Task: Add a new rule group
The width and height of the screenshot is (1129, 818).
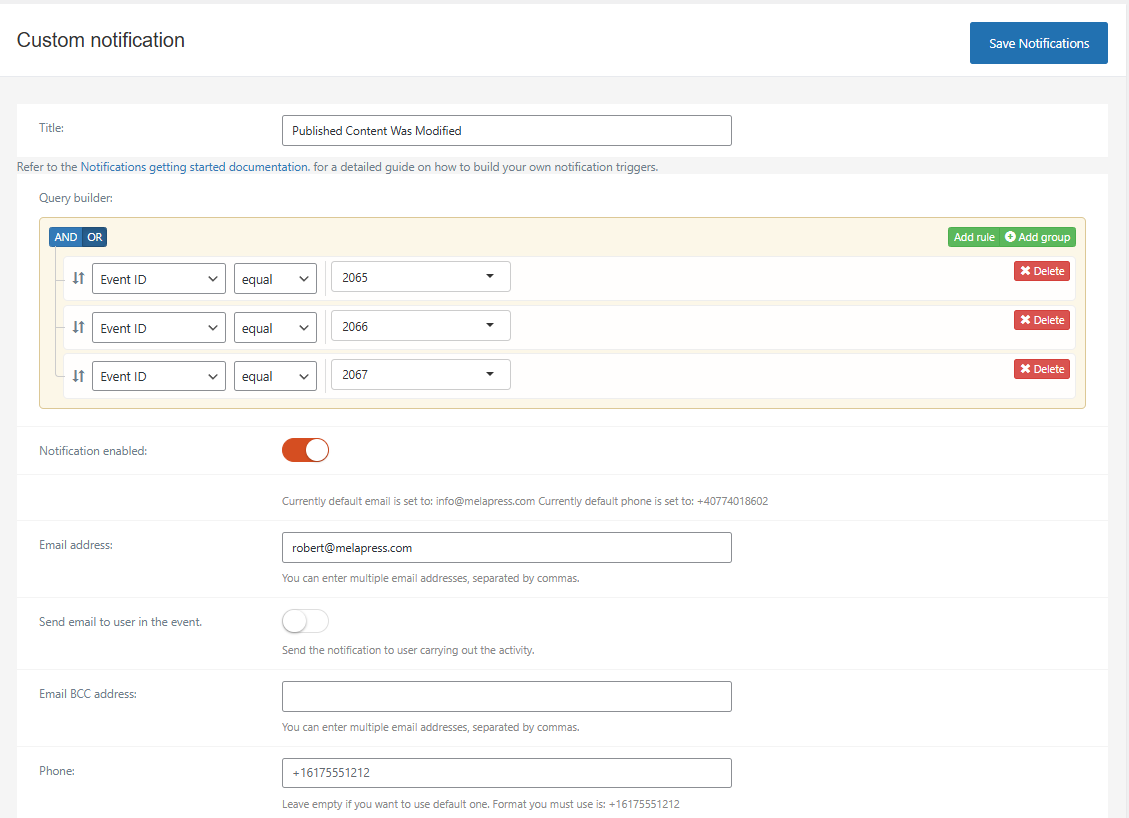Action: [x=1038, y=237]
